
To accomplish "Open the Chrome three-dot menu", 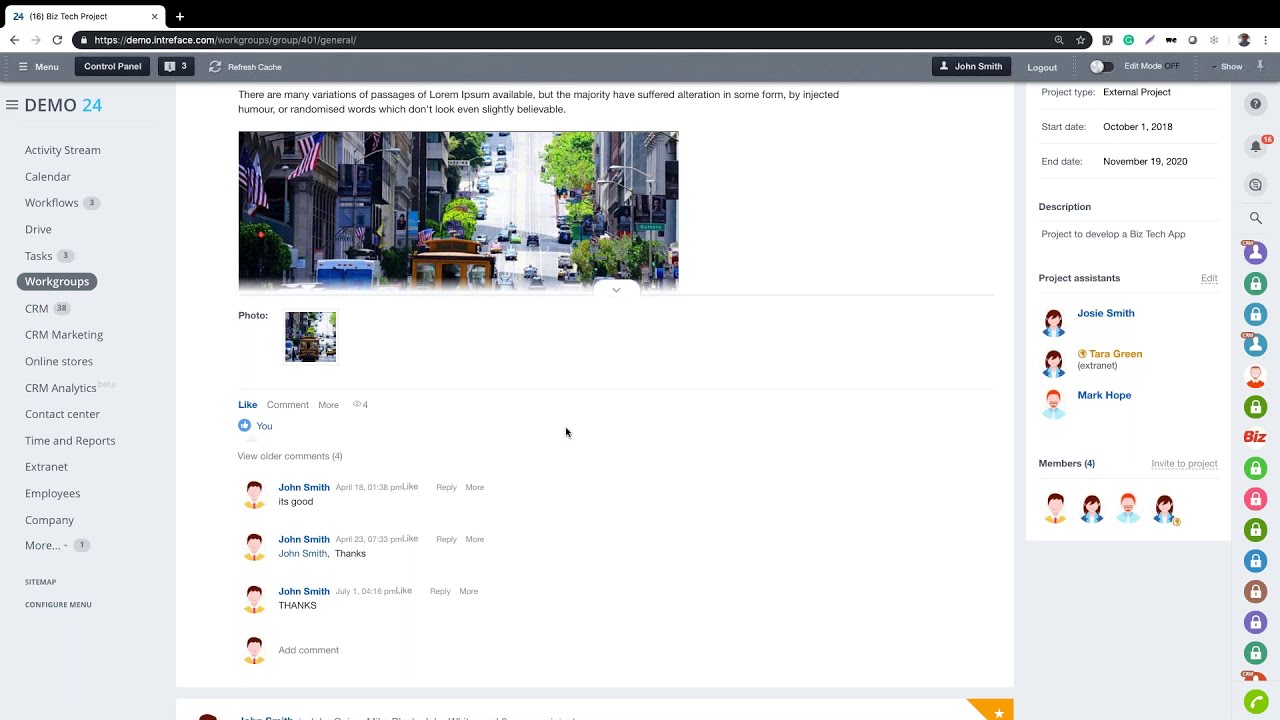I will [x=1266, y=40].
